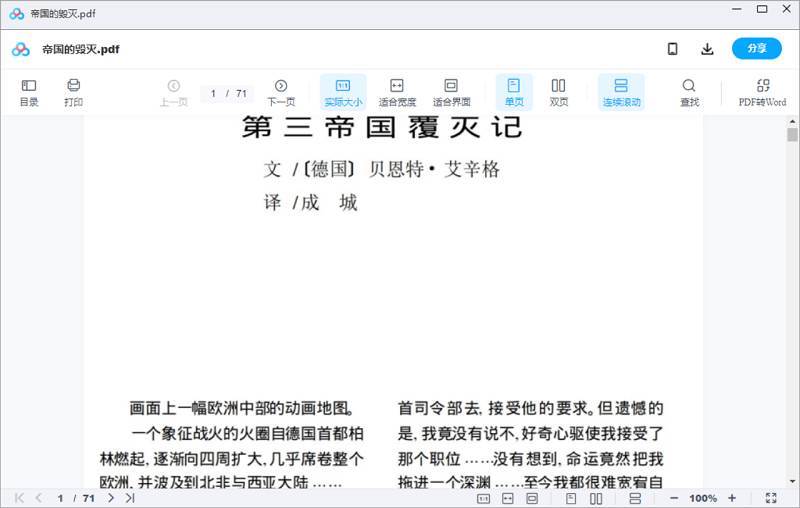Viewport: 800px width, 508px height.
Task: Click the download icon in header
Action: (x=707, y=49)
